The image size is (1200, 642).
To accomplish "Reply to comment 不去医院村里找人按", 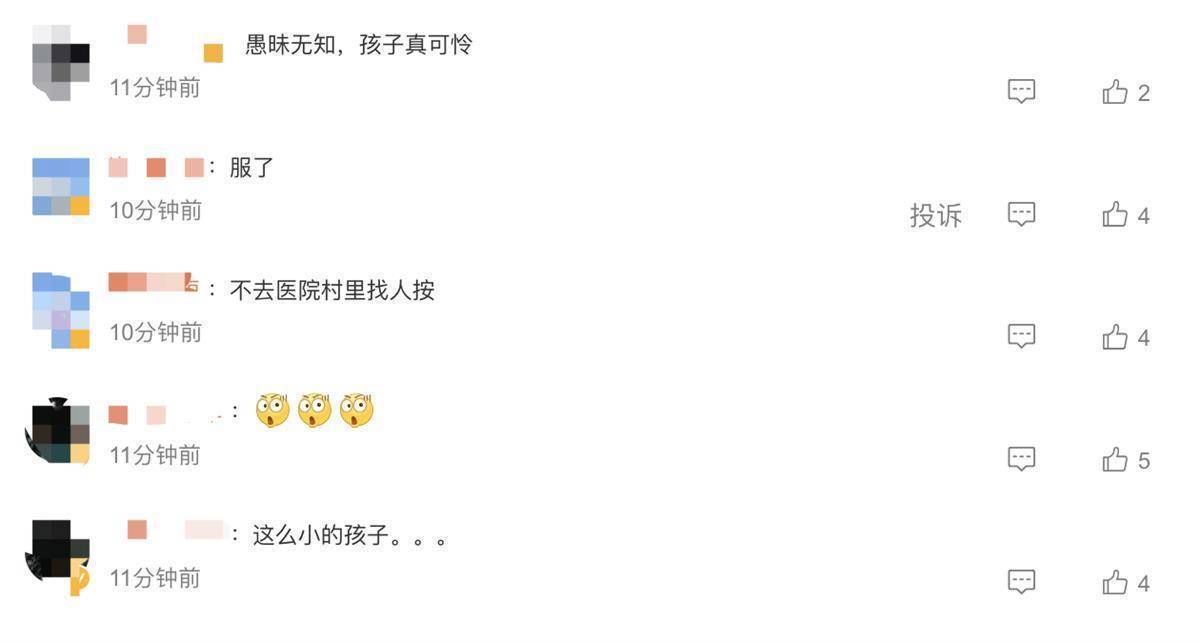I will 1021,337.
